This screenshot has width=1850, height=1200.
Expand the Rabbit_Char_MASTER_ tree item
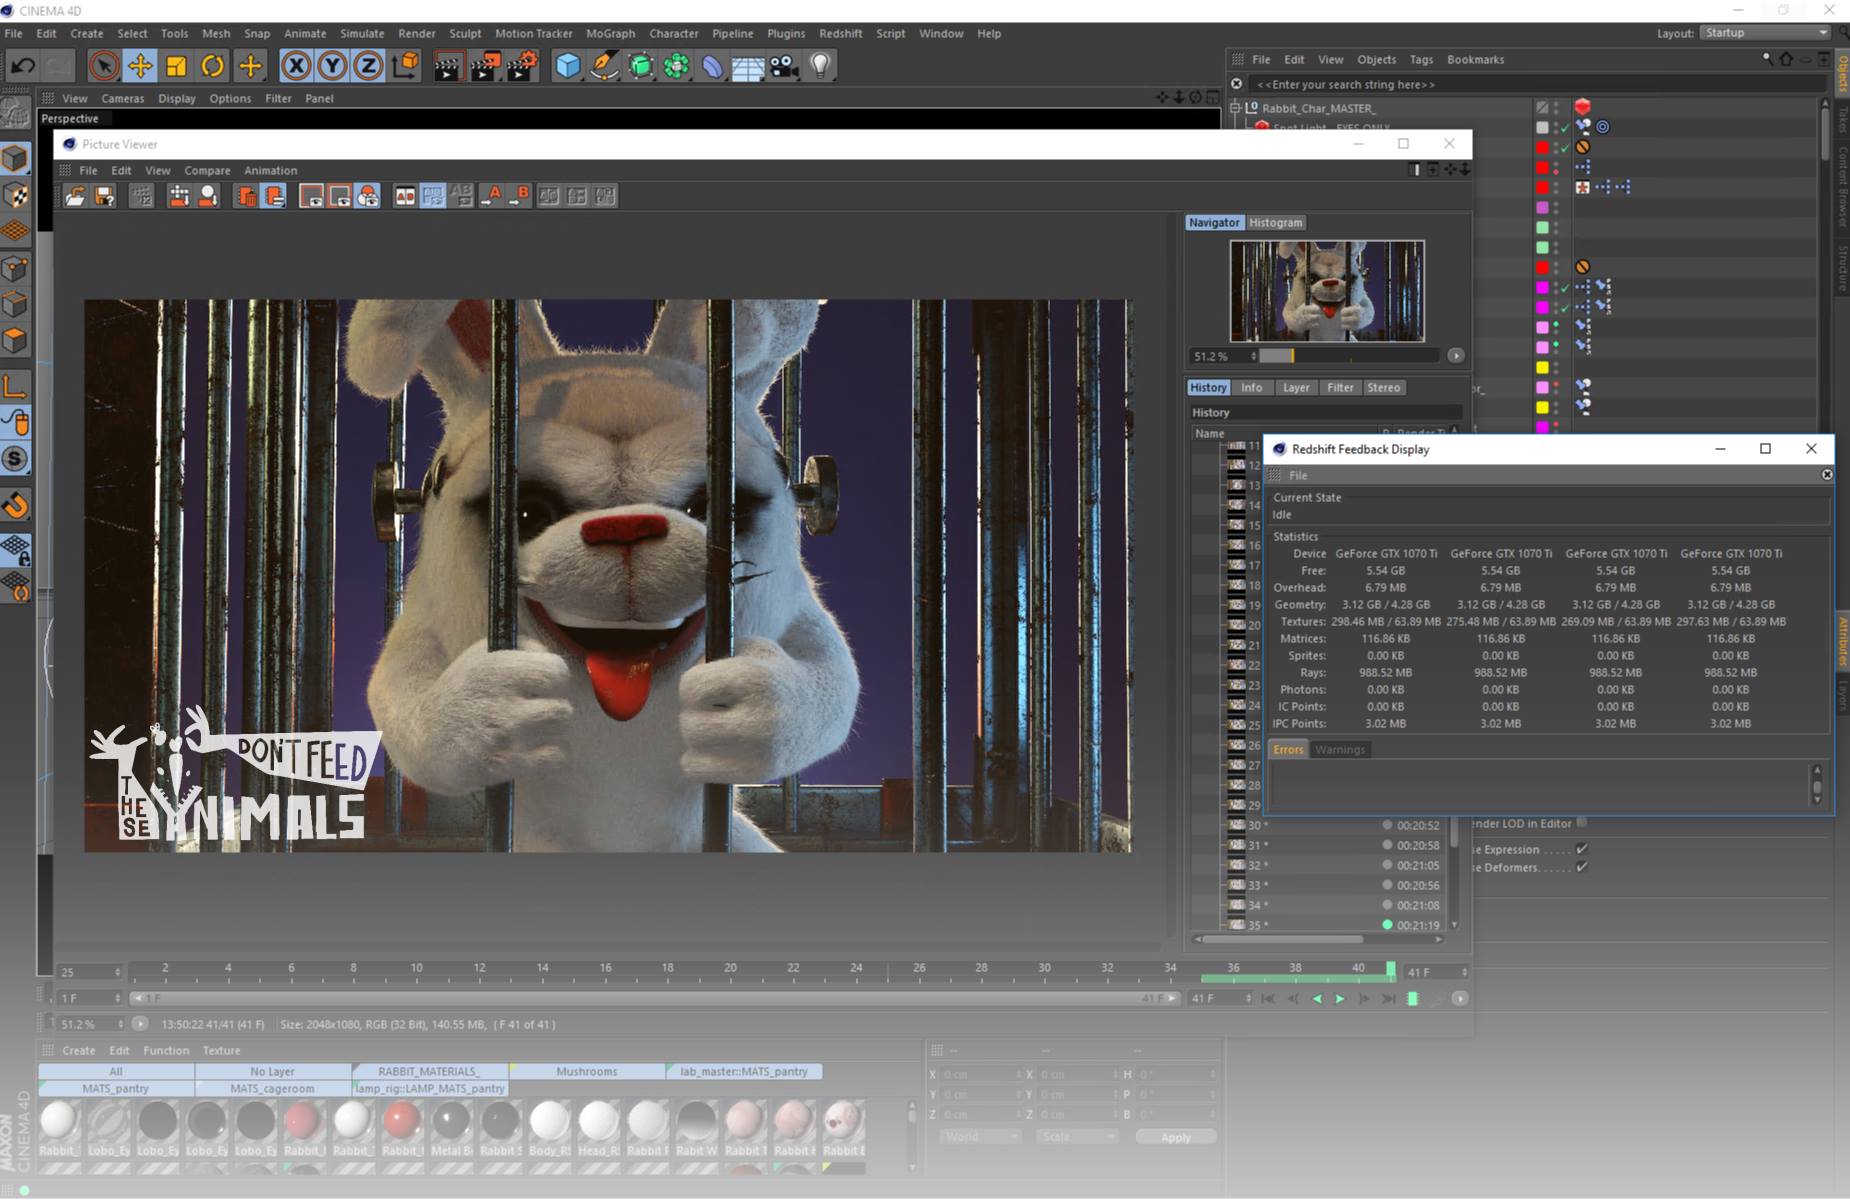pyautogui.click(x=1235, y=108)
